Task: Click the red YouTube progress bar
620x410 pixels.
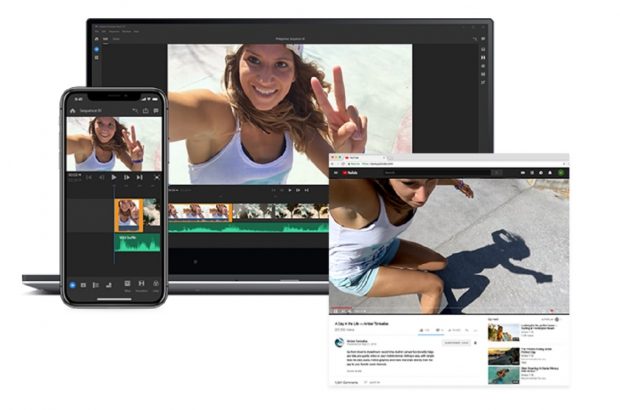Action: [x=341, y=307]
